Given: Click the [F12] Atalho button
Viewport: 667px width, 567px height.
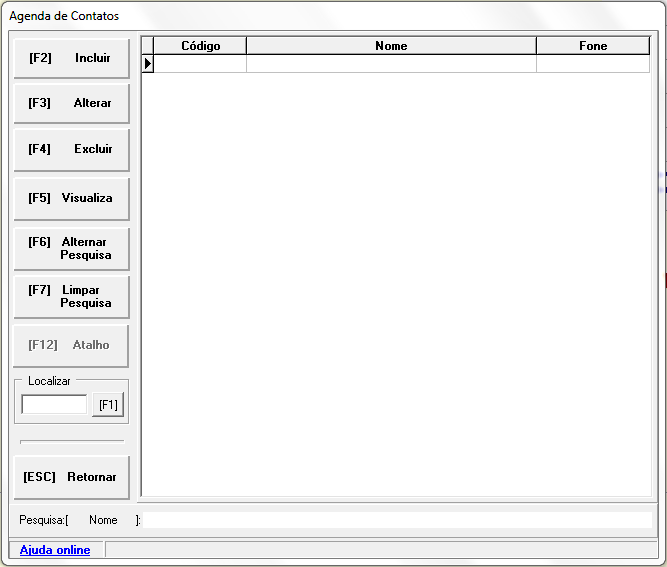Looking at the screenshot, I should click(x=71, y=345).
